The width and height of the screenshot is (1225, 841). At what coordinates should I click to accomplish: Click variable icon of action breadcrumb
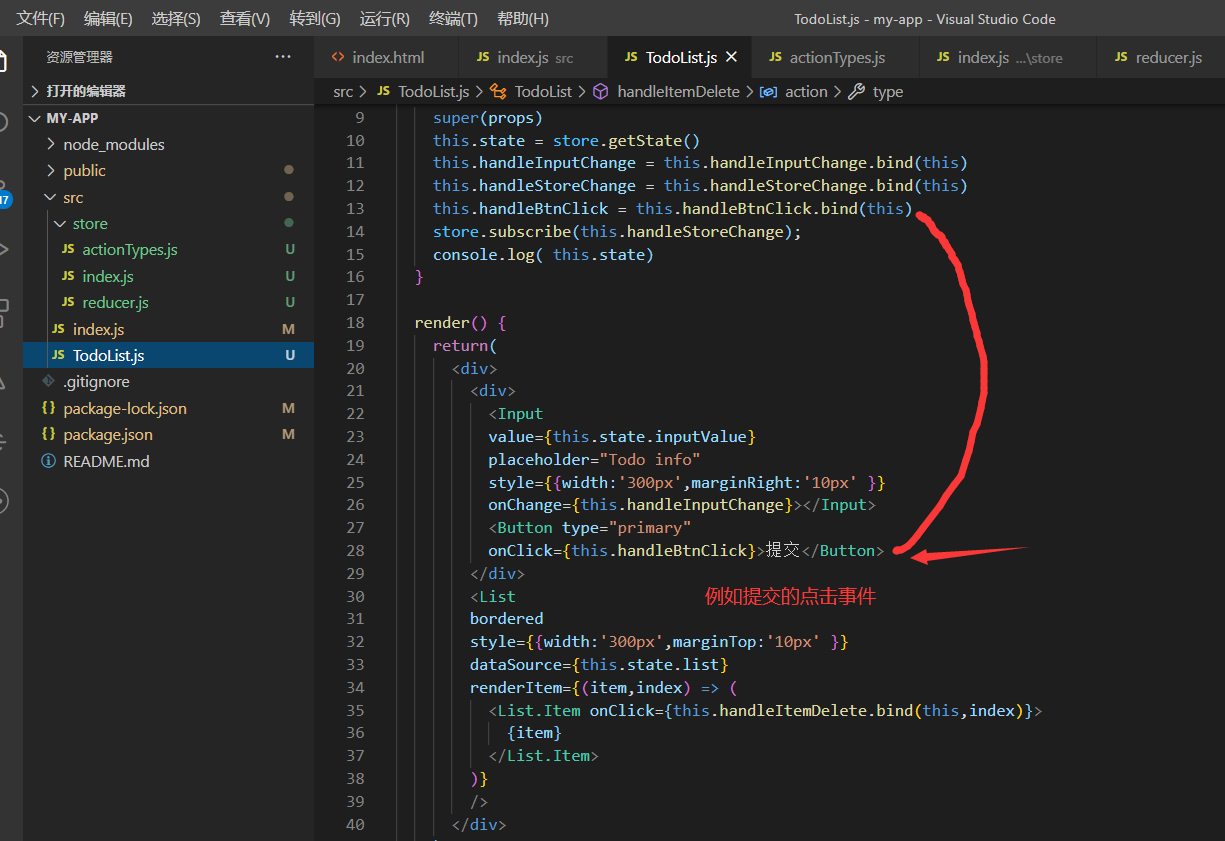pyautogui.click(x=769, y=92)
